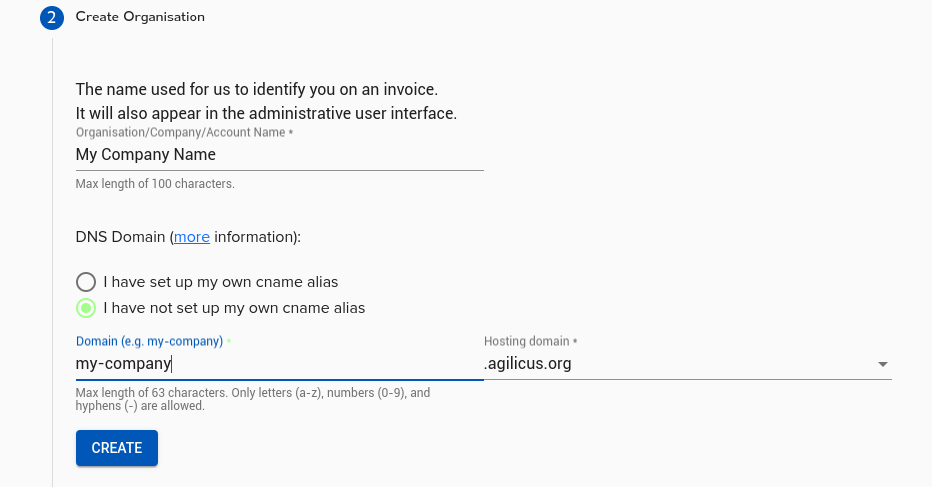Select the own cname alias radio button

(x=86, y=282)
